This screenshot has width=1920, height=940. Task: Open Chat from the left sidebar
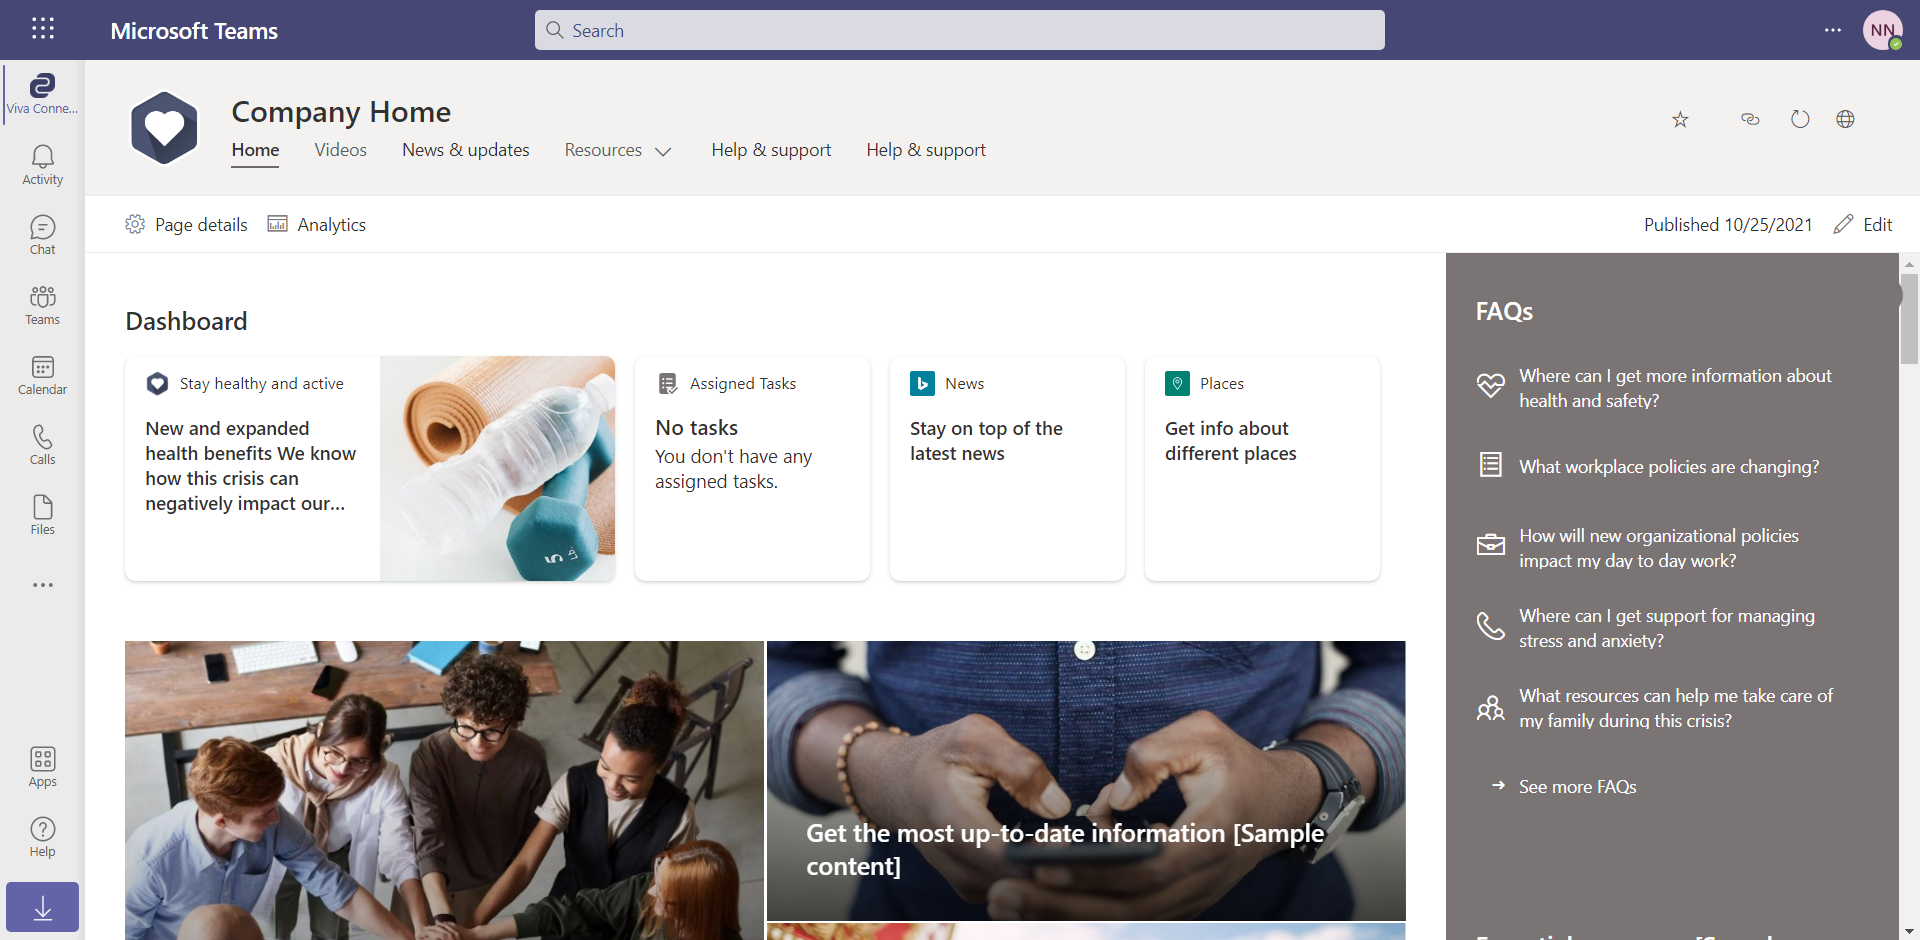coord(42,234)
